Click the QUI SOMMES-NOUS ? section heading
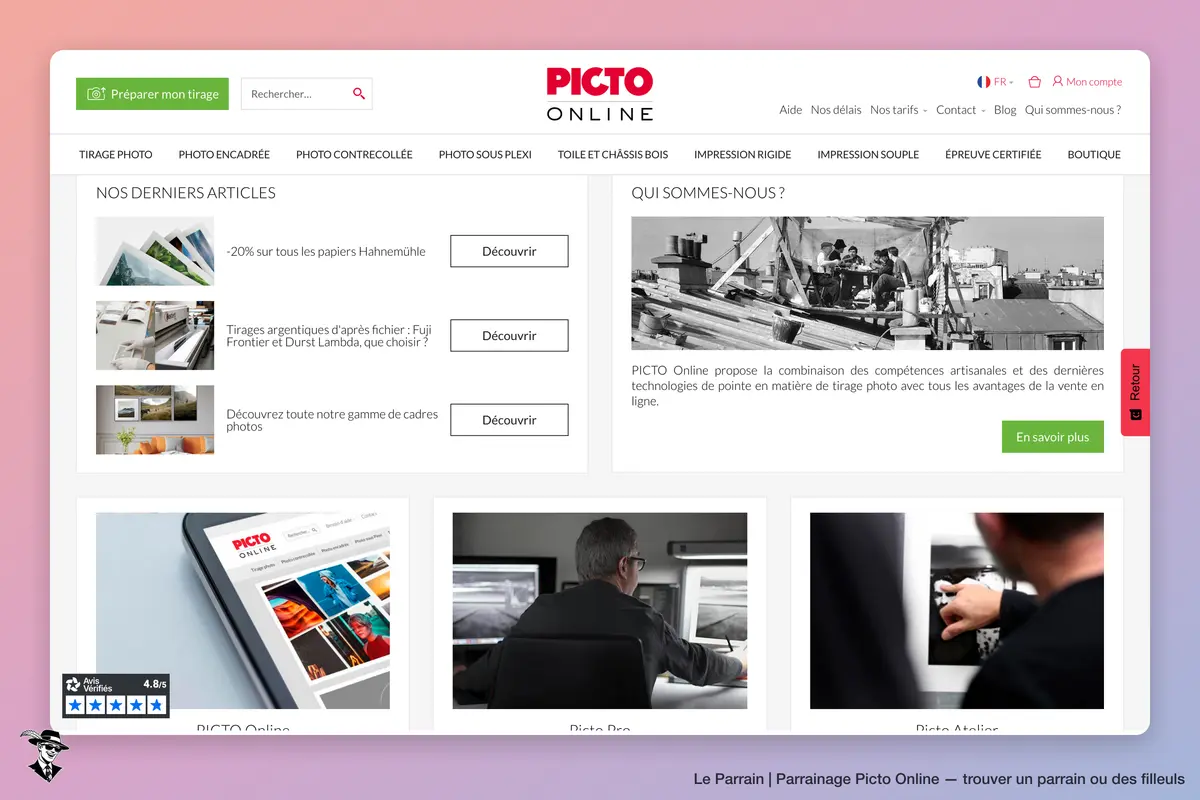 708,193
